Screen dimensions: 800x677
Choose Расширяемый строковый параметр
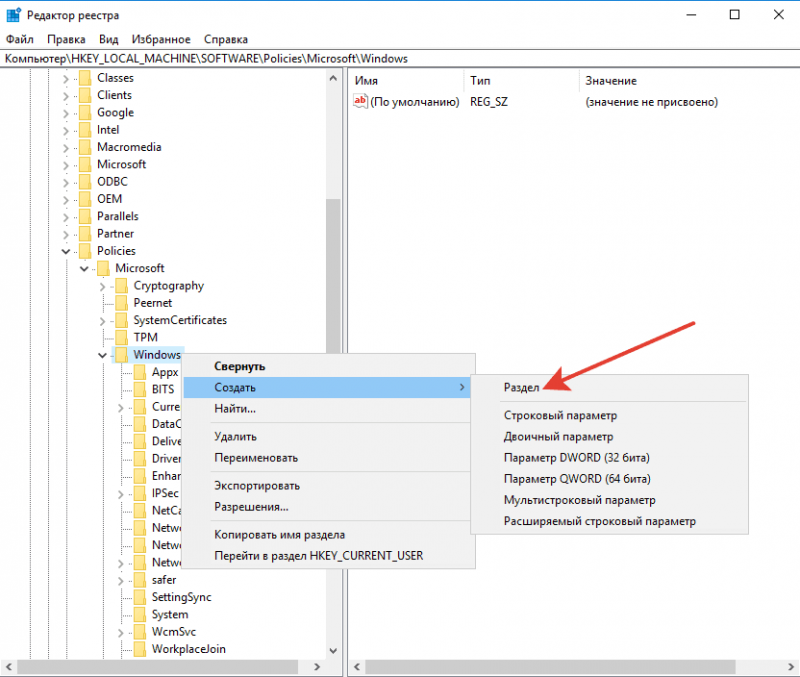click(x=609, y=521)
